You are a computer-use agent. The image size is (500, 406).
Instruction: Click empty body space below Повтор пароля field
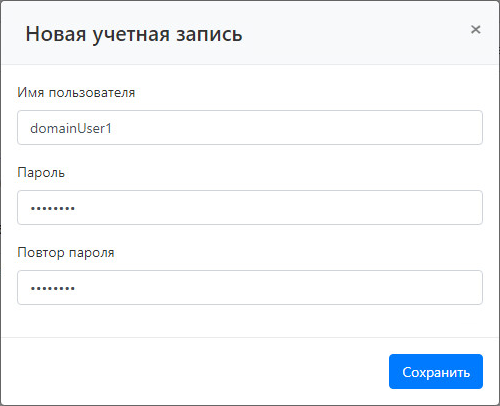tap(250, 321)
